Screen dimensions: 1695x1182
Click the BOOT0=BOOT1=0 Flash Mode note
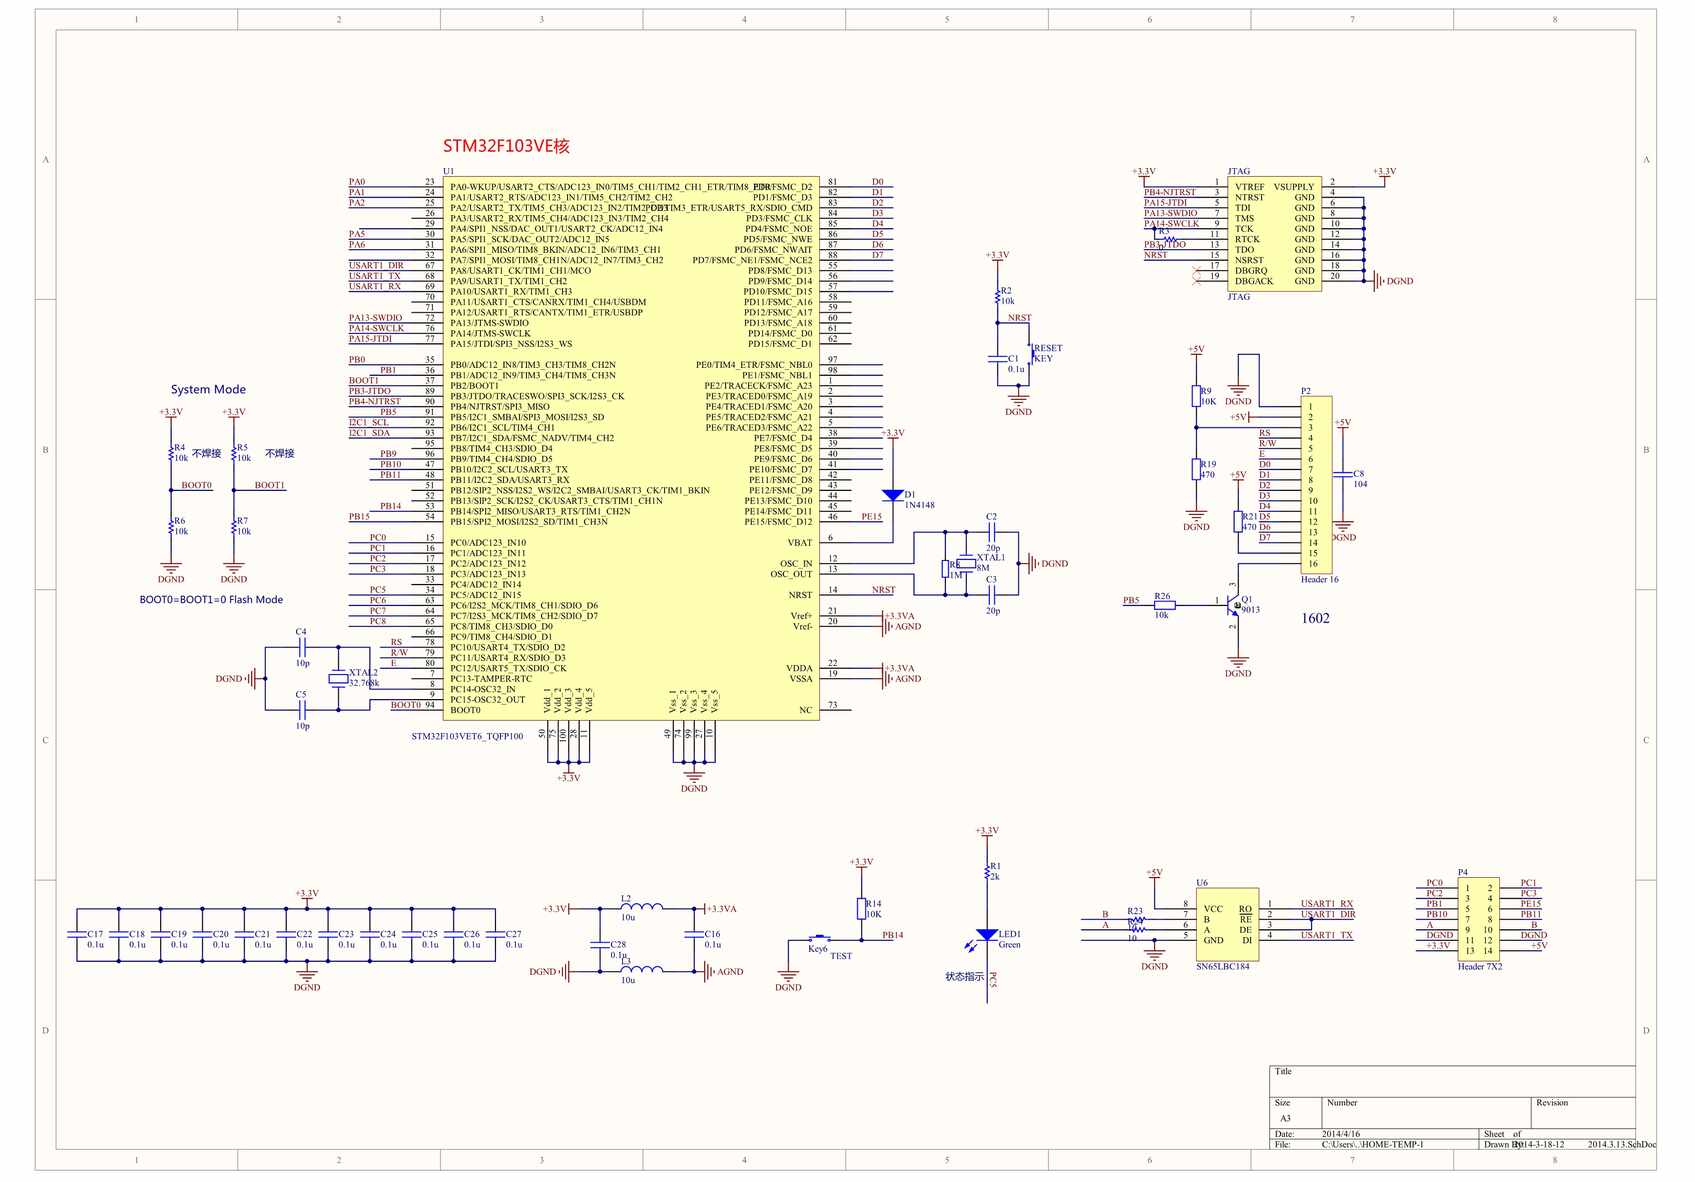coord(211,600)
